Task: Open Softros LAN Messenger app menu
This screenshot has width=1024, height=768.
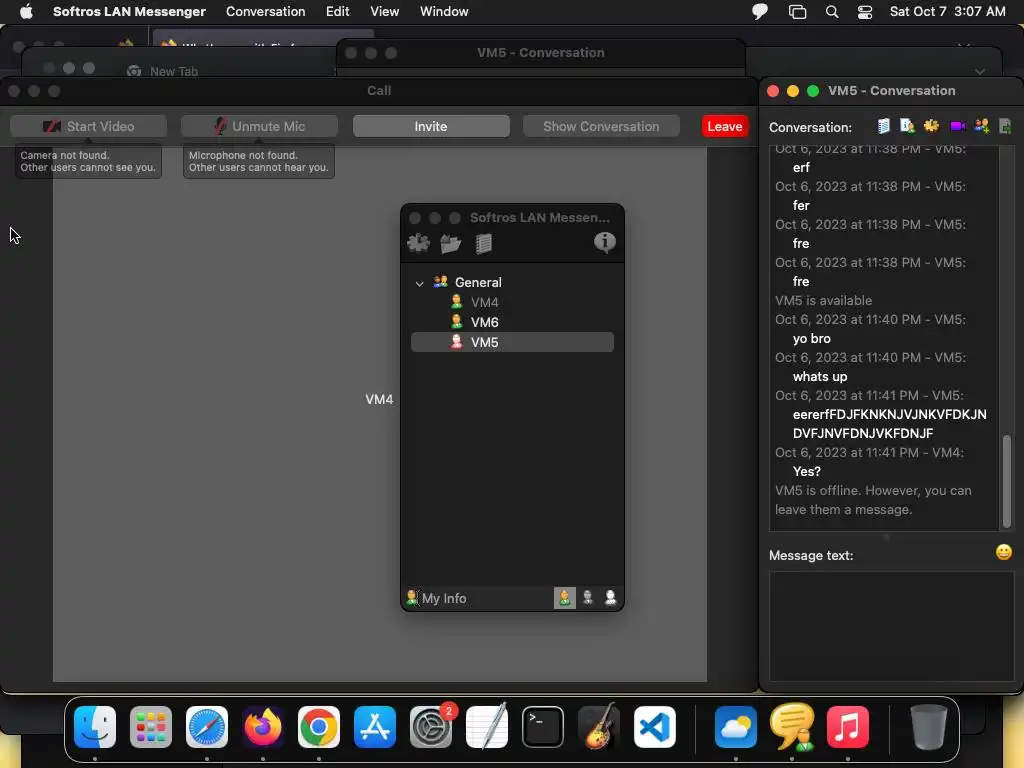Action: pyautogui.click(x=129, y=11)
